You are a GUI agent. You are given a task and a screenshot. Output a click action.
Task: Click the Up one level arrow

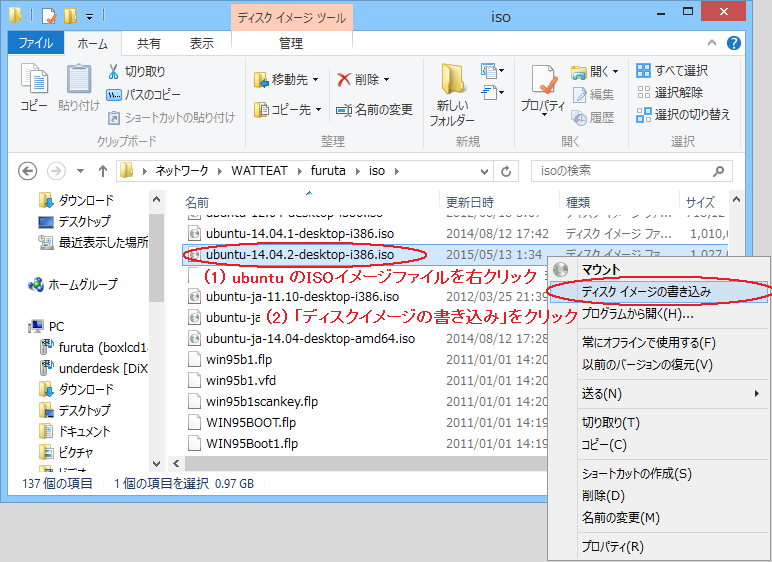[x=102, y=171]
